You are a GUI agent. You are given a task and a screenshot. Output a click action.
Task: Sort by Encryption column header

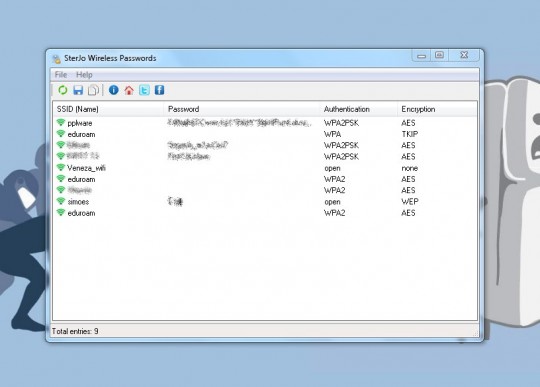click(x=437, y=109)
